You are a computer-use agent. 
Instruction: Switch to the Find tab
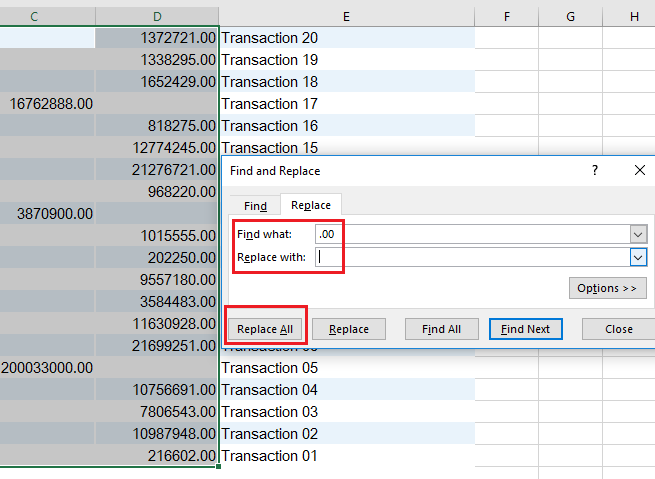coord(256,205)
